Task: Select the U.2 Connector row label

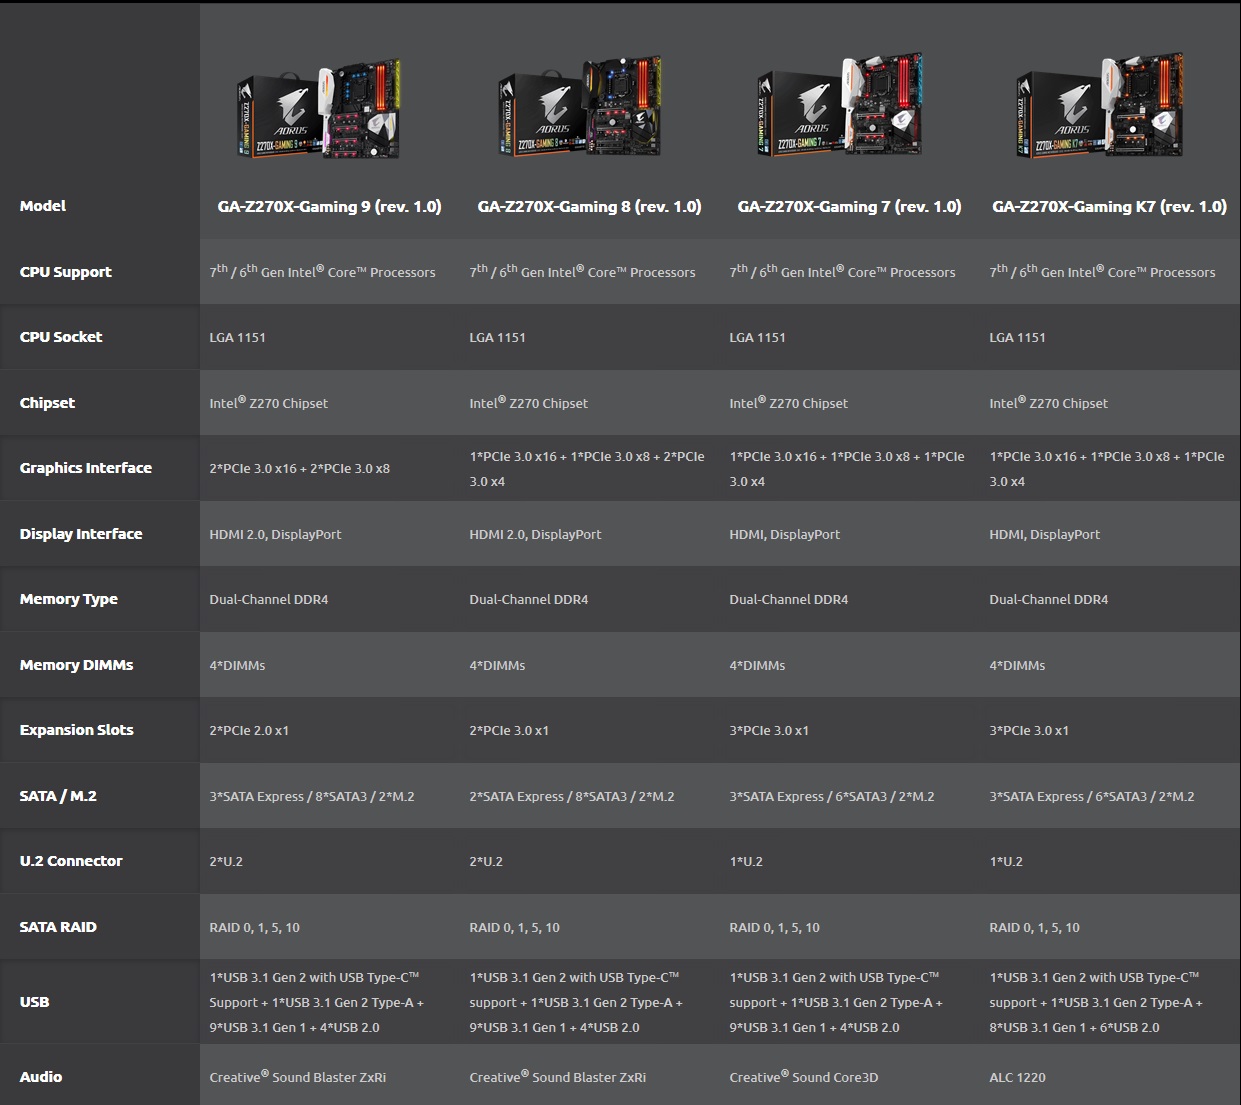Action: [x=71, y=861]
